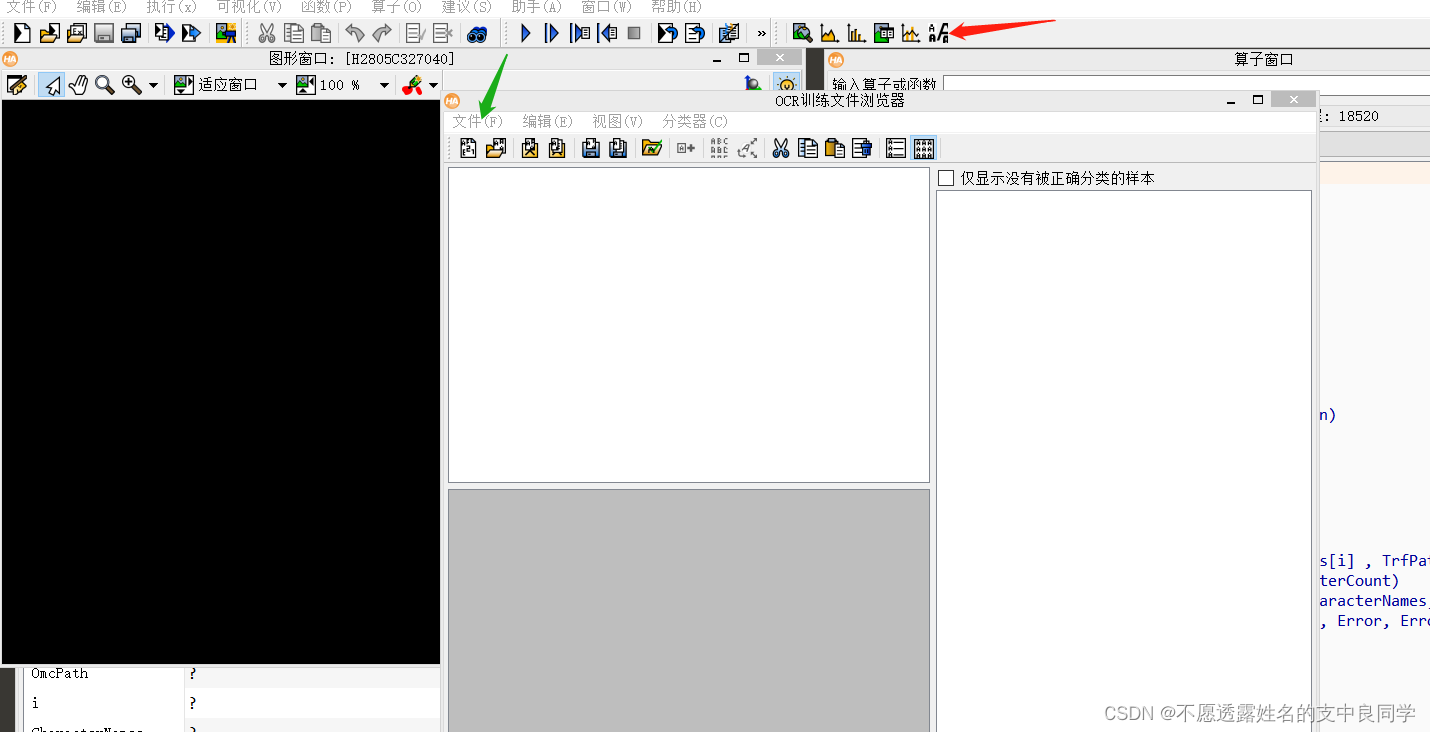1430x732 pixels.
Task: Open feature histogram tool icon
Action: tap(856, 33)
